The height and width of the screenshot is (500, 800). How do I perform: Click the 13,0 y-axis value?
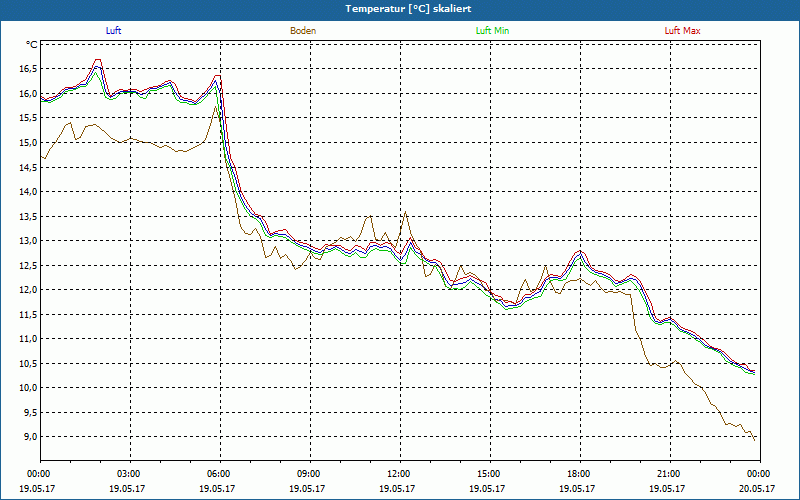point(28,241)
